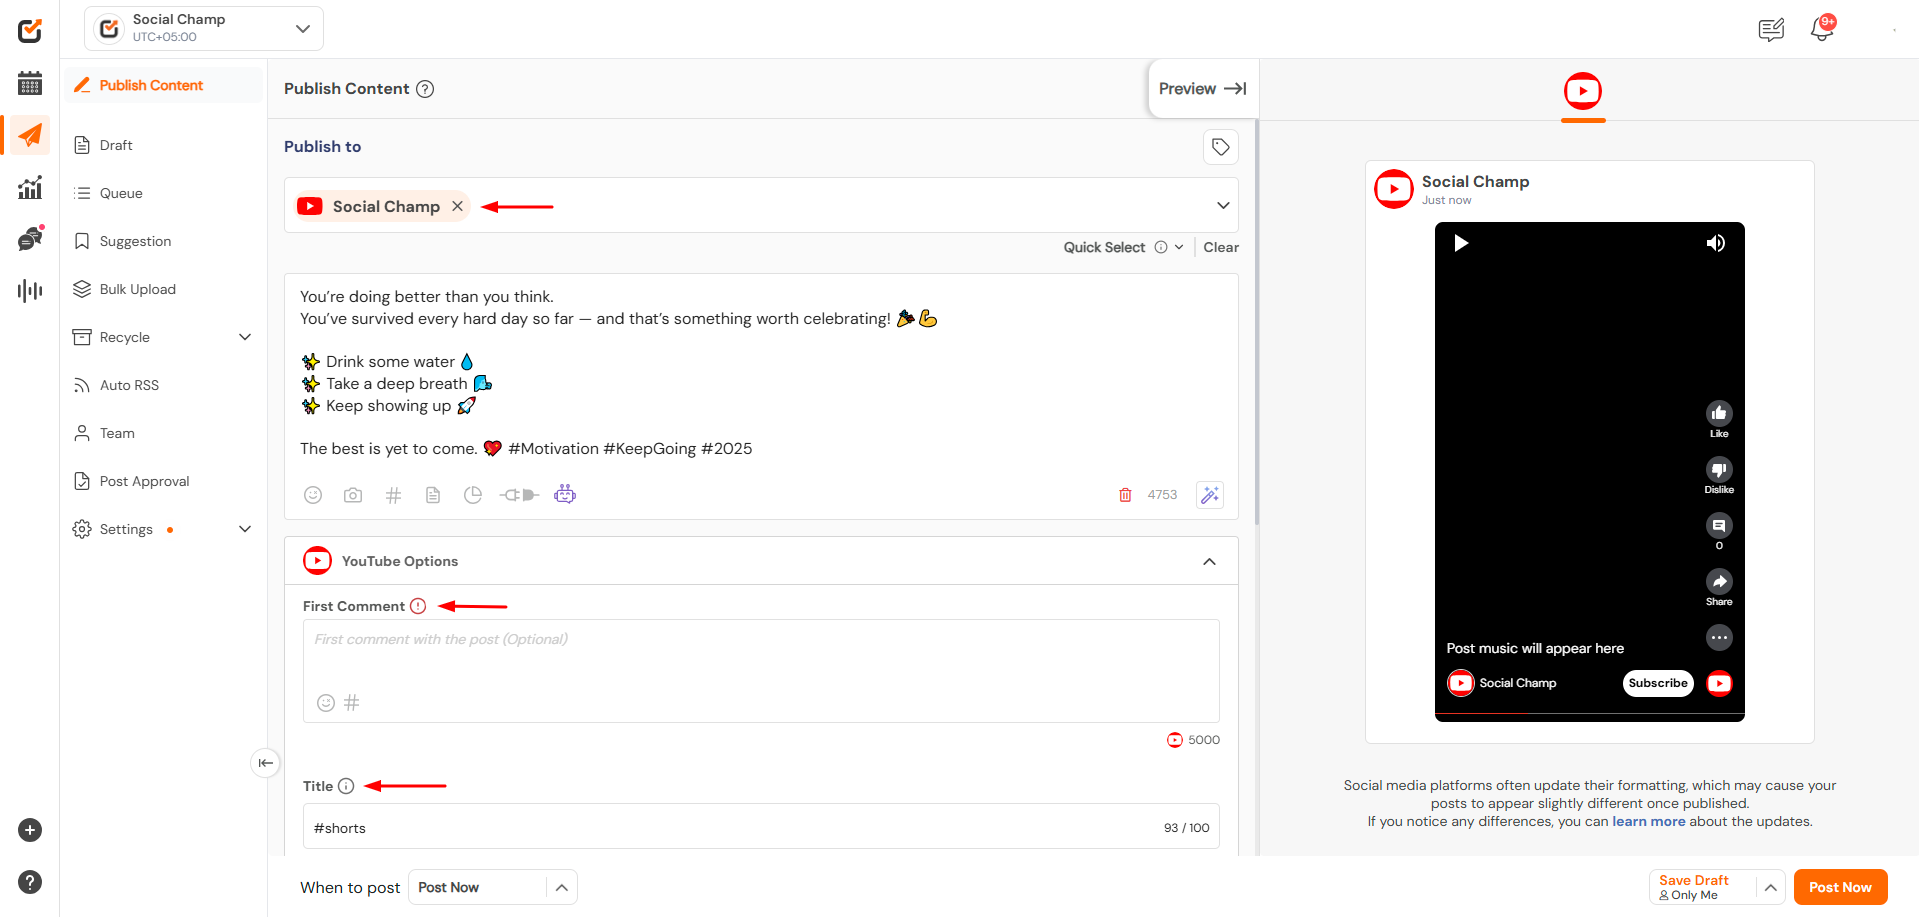1919x917 pixels.
Task: Click the red trash delete icon
Action: pyautogui.click(x=1125, y=495)
